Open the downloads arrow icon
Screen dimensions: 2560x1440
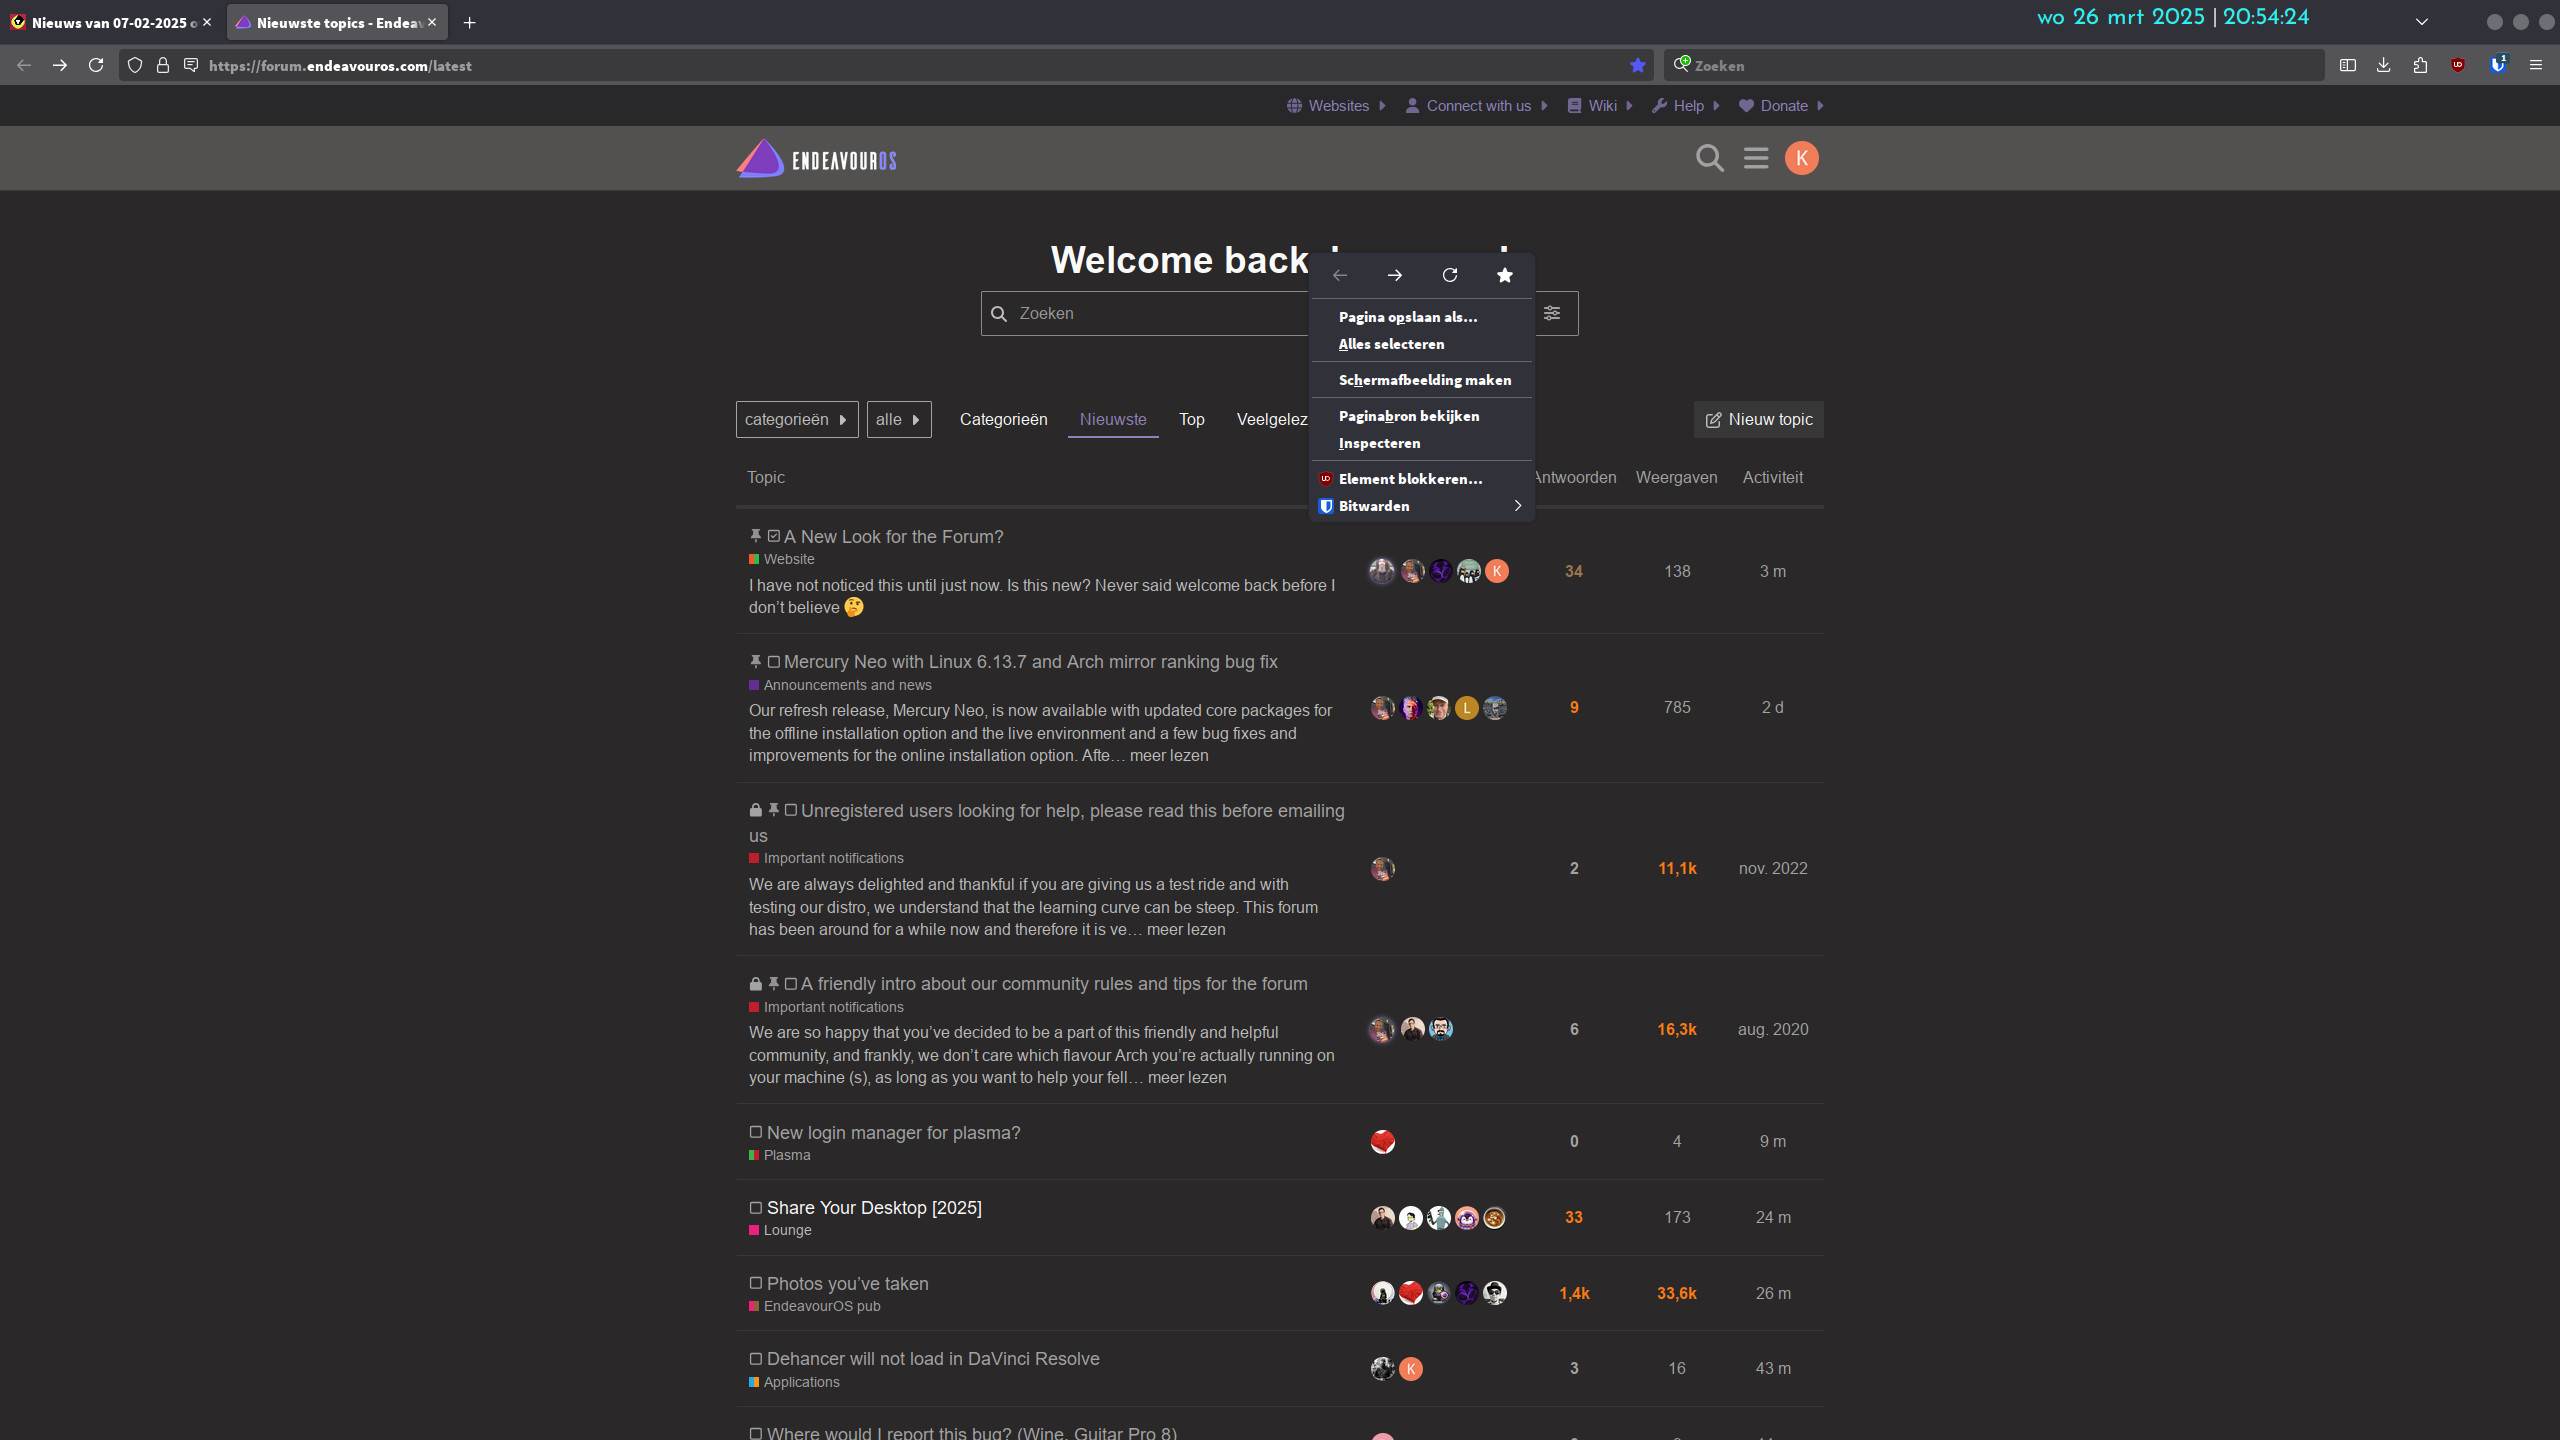click(x=2384, y=65)
